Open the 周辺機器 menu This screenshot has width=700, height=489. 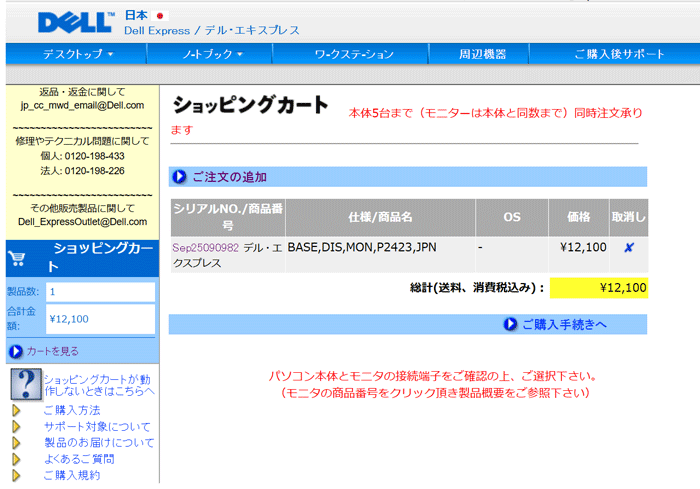click(x=483, y=54)
